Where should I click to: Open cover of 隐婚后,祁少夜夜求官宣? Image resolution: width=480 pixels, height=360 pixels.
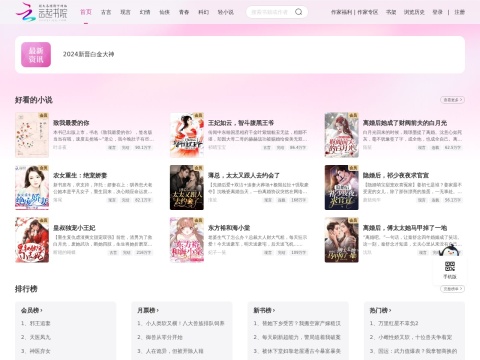point(342,187)
